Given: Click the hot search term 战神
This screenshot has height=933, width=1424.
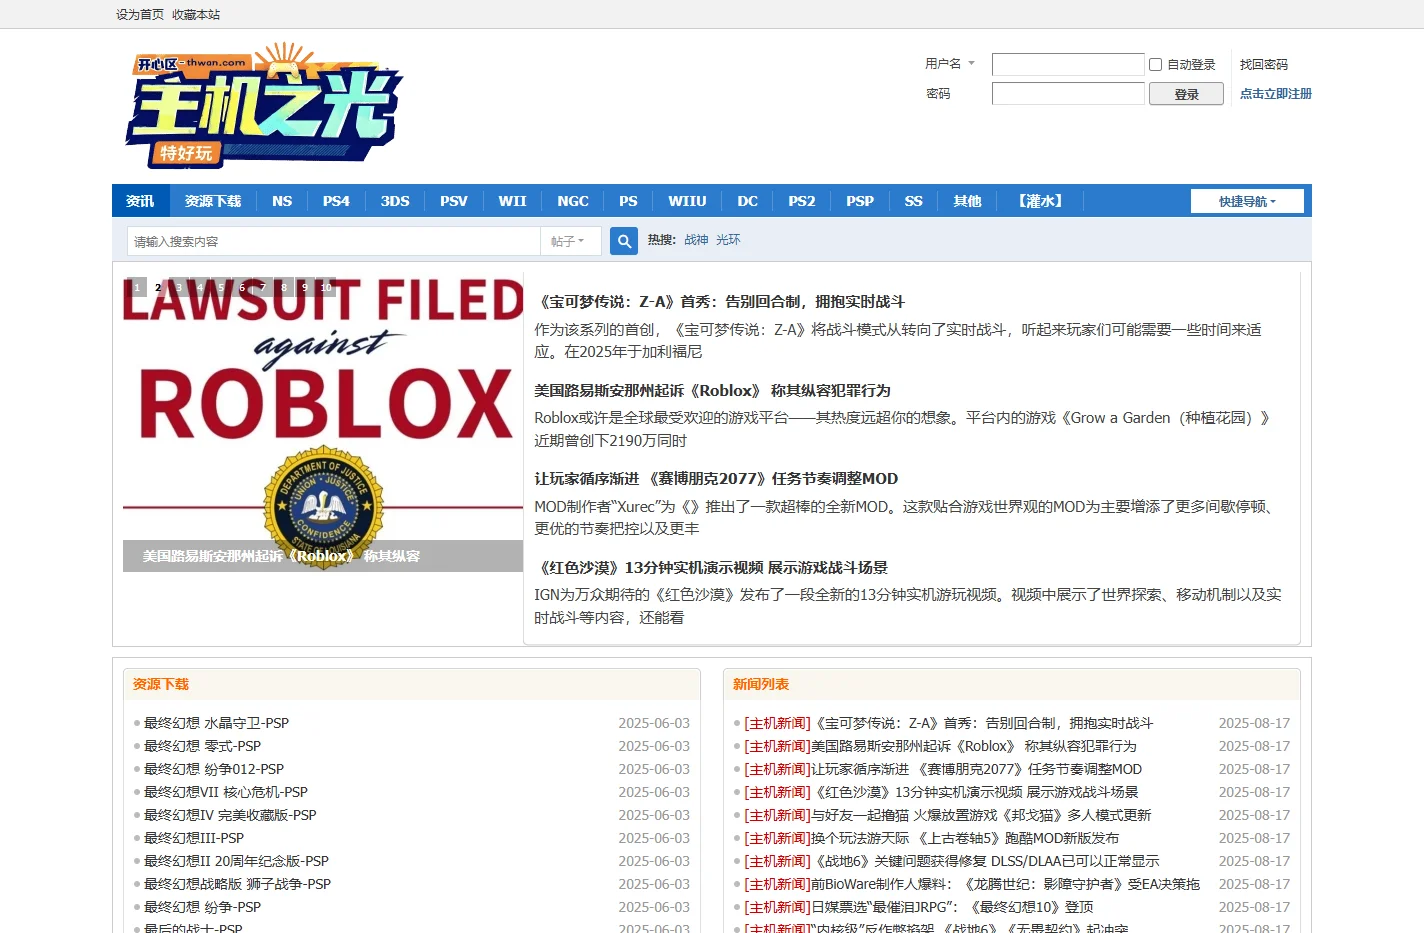Looking at the screenshot, I should point(696,240).
